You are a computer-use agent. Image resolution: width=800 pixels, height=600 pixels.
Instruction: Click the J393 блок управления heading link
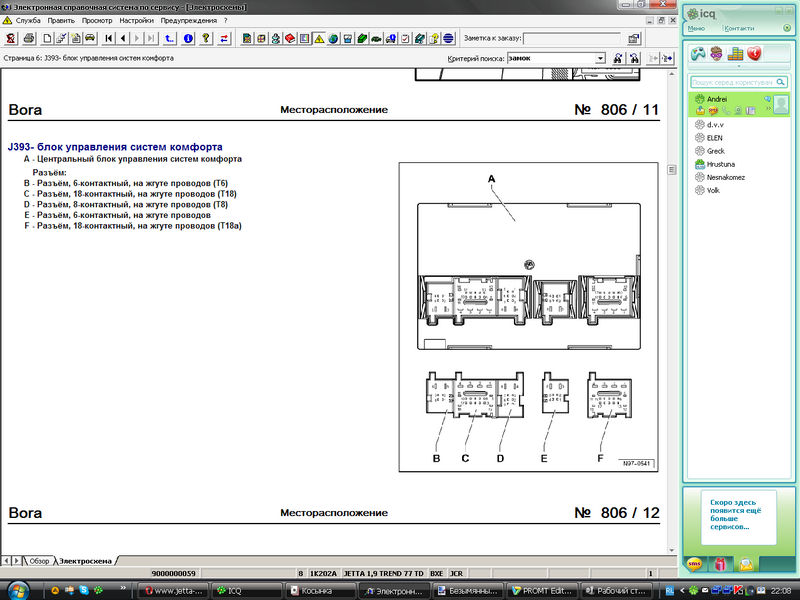(x=115, y=147)
